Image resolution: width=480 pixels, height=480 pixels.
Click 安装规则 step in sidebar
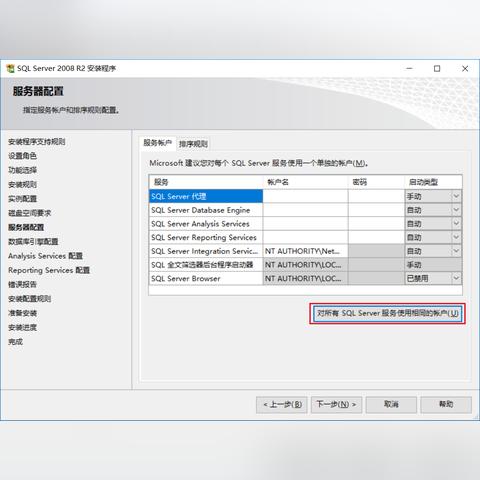(x=22, y=184)
